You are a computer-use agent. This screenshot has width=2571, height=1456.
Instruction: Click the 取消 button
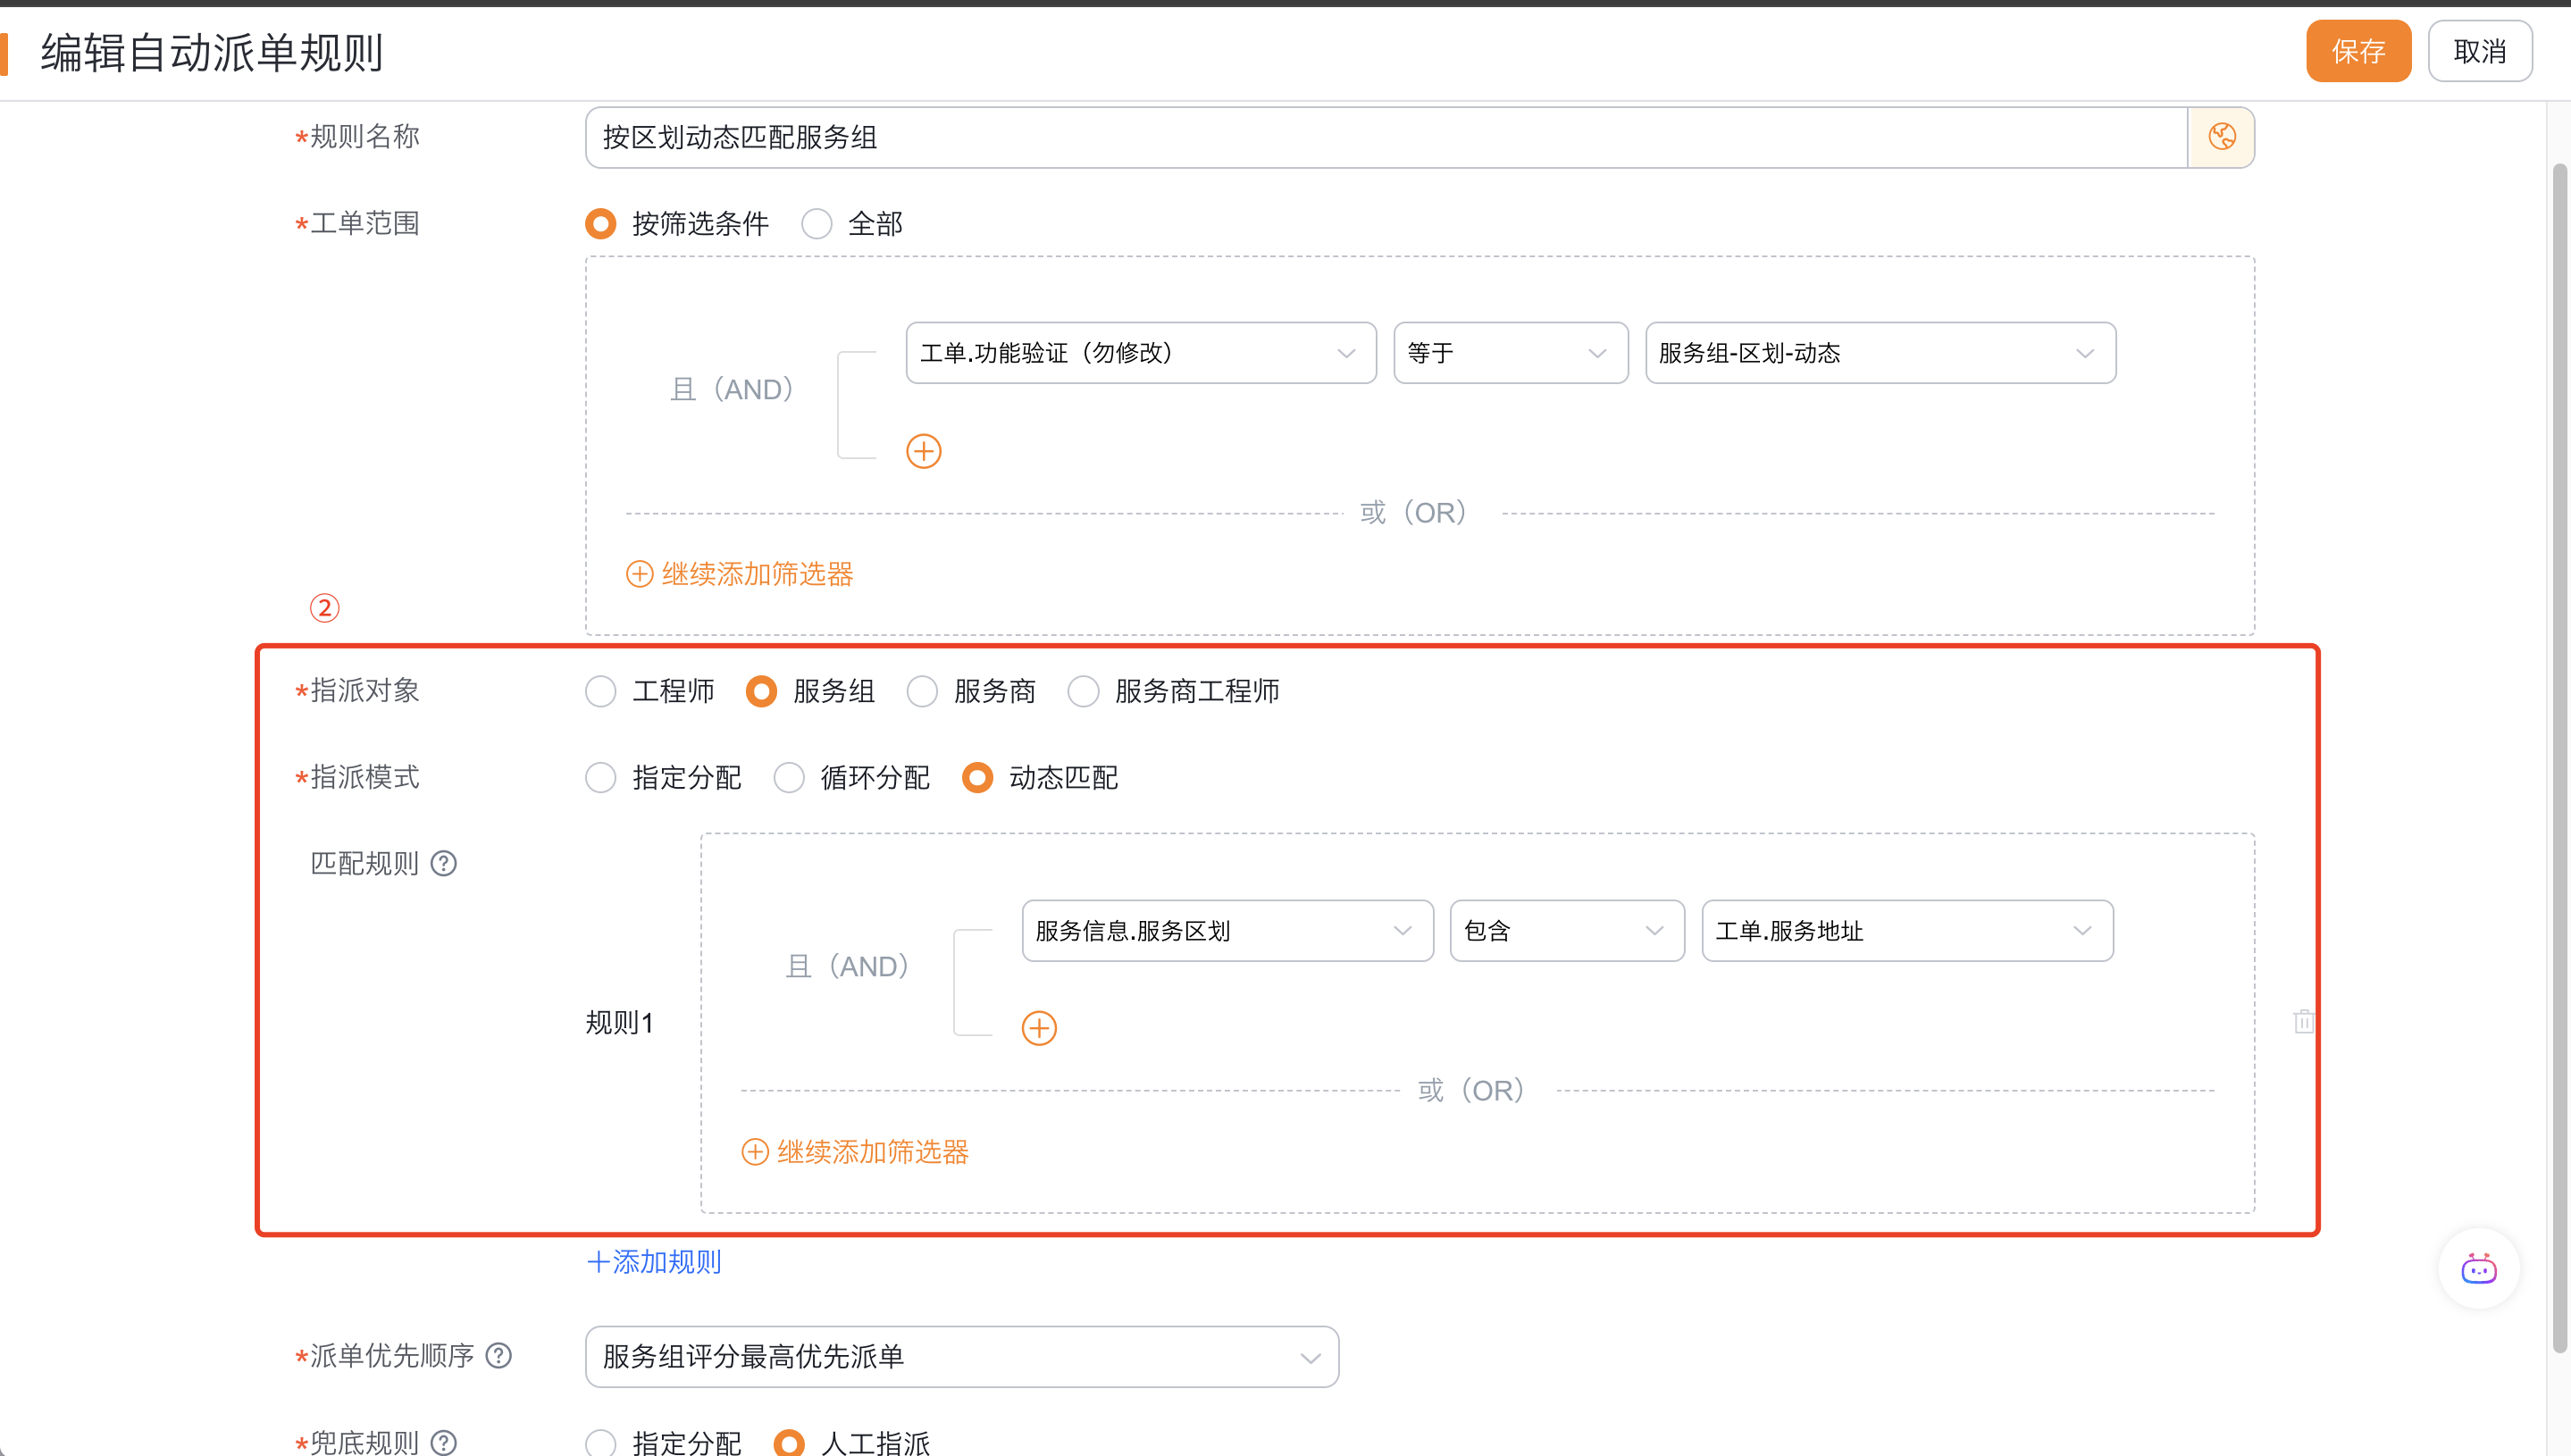2479,51
